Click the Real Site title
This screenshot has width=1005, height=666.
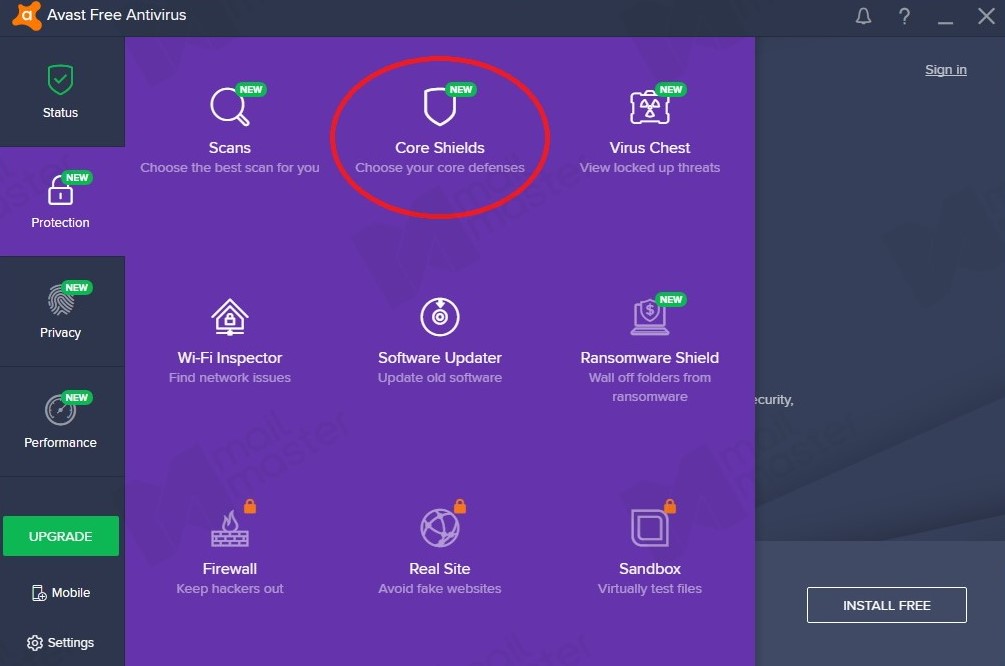(440, 569)
